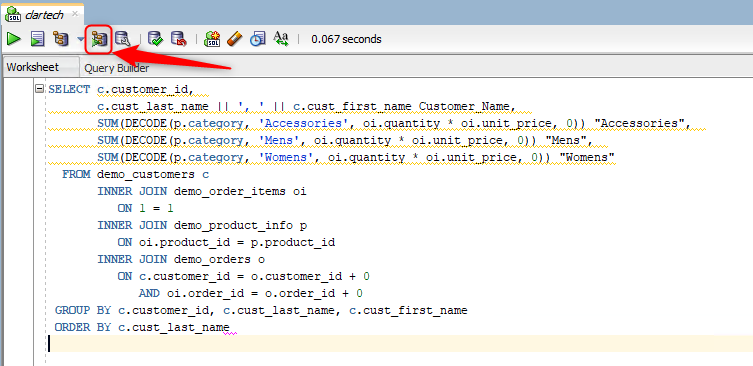
Task: Open an Unshared SQL Worksheet
Action: (x=212, y=39)
